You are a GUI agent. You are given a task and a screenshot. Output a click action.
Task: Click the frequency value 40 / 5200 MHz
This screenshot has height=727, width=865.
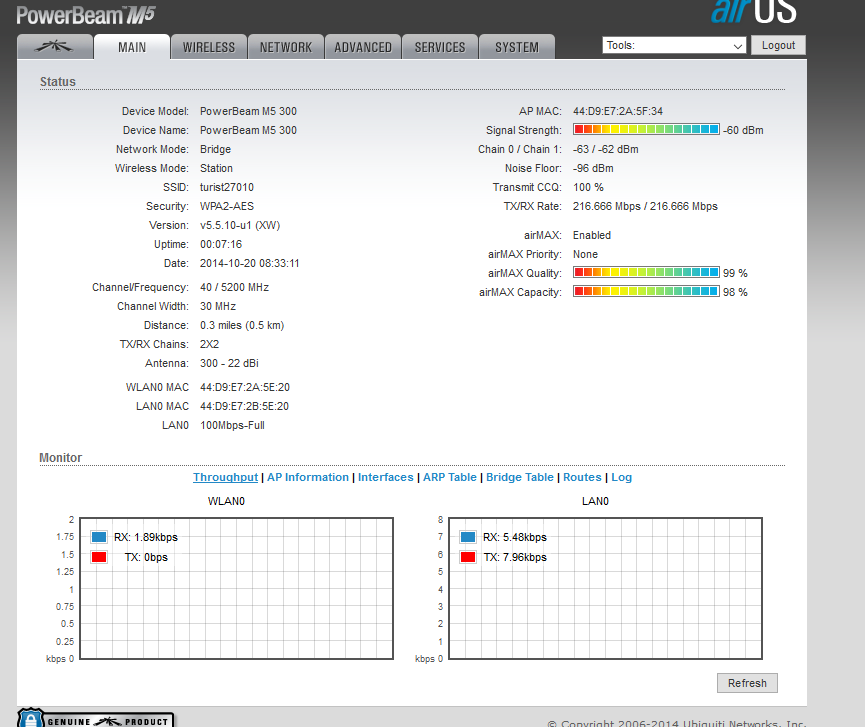(x=234, y=287)
